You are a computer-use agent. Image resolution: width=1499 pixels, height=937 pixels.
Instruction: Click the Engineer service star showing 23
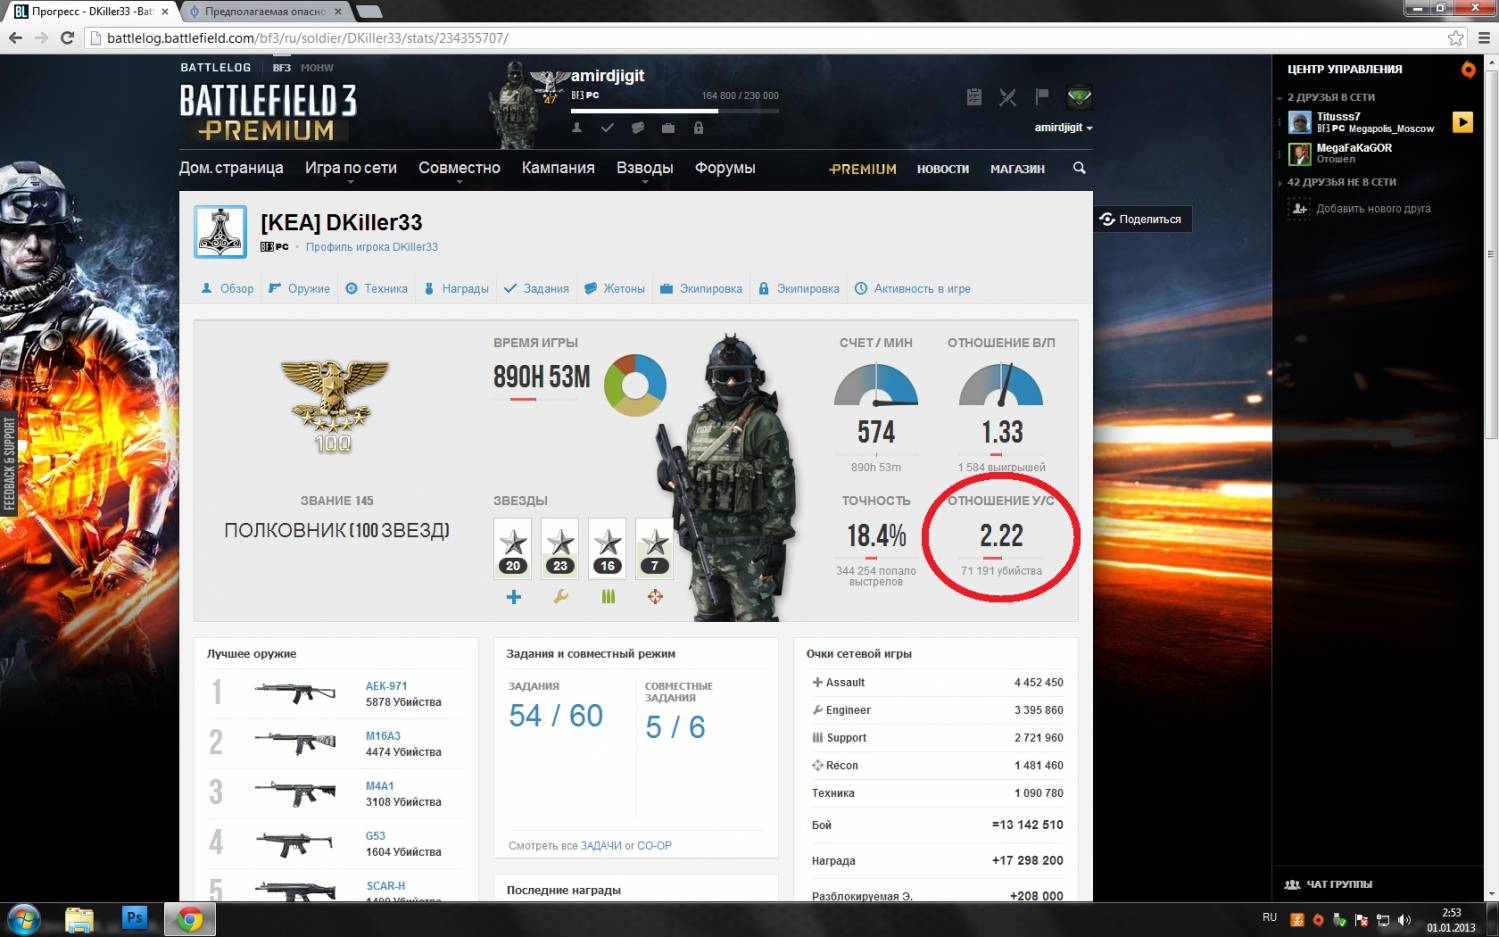click(560, 547)
